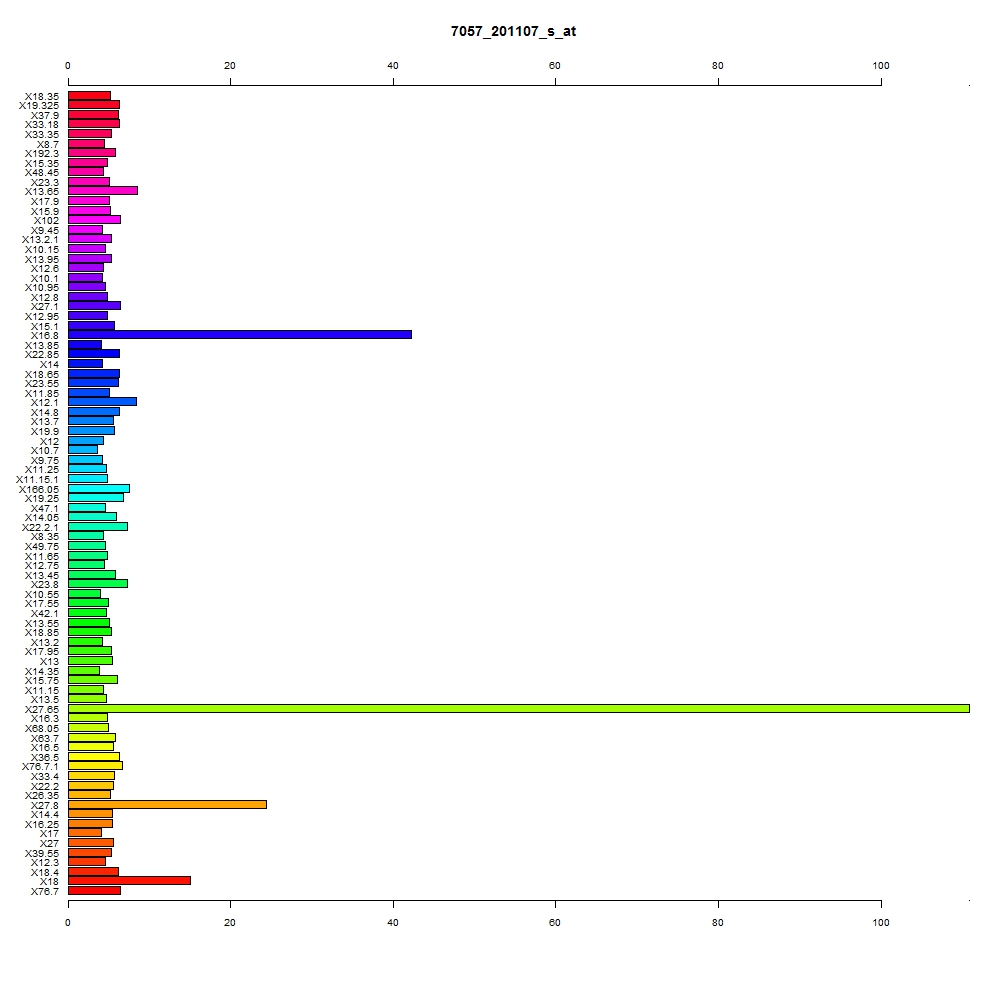Click the X14 label
This screenshot has height=1000, width=1000.
pyautogui.click(x=49, y=365)
